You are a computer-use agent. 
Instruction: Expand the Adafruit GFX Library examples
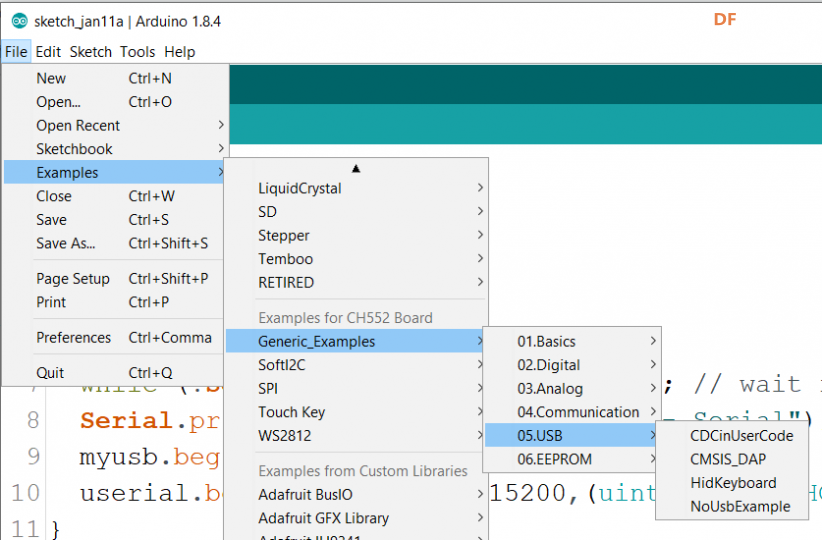point(356,518)
